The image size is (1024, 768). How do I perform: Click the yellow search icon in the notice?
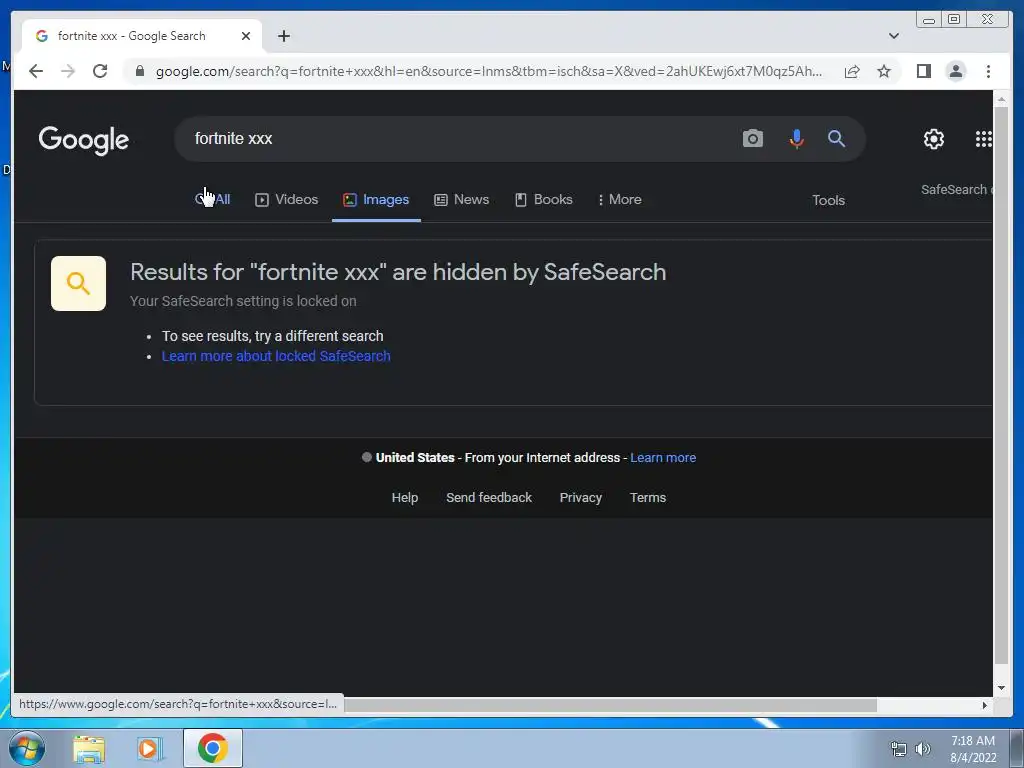click(x=78, y=283)
